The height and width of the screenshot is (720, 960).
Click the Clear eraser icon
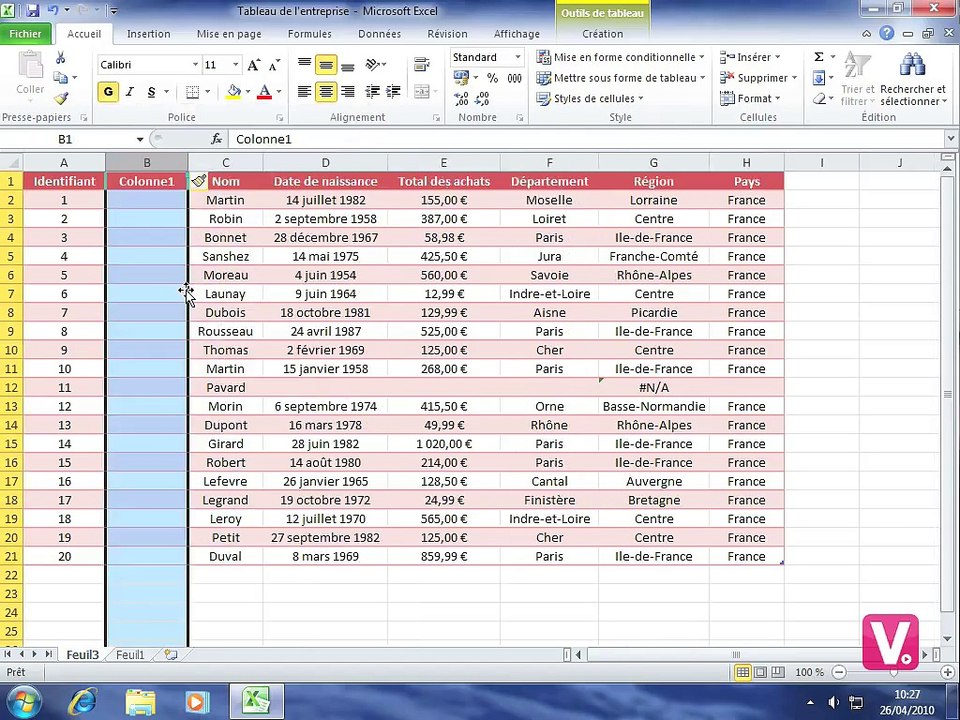[x=819, y=99]
